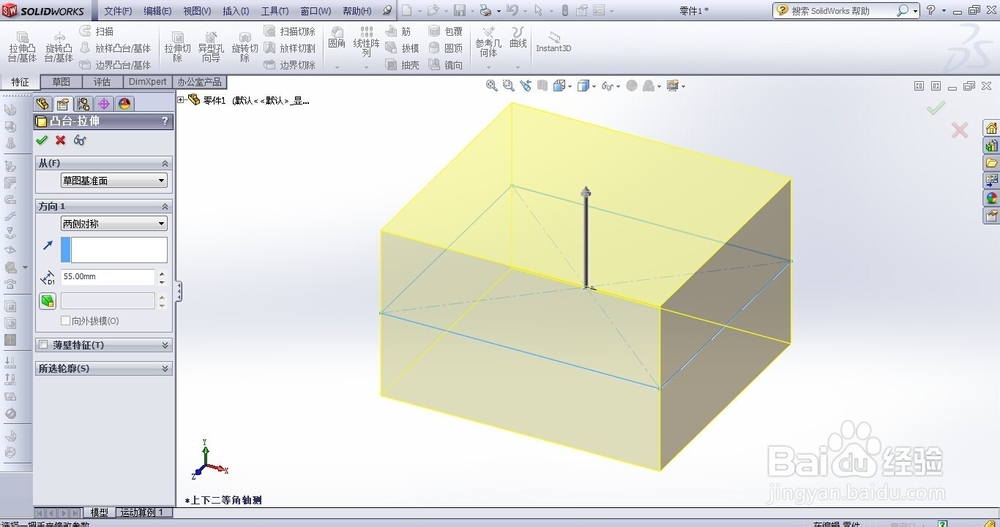Collapse the 从(F) section
1000x527 pixels.
pyautogui.click(x=165, y=163)
